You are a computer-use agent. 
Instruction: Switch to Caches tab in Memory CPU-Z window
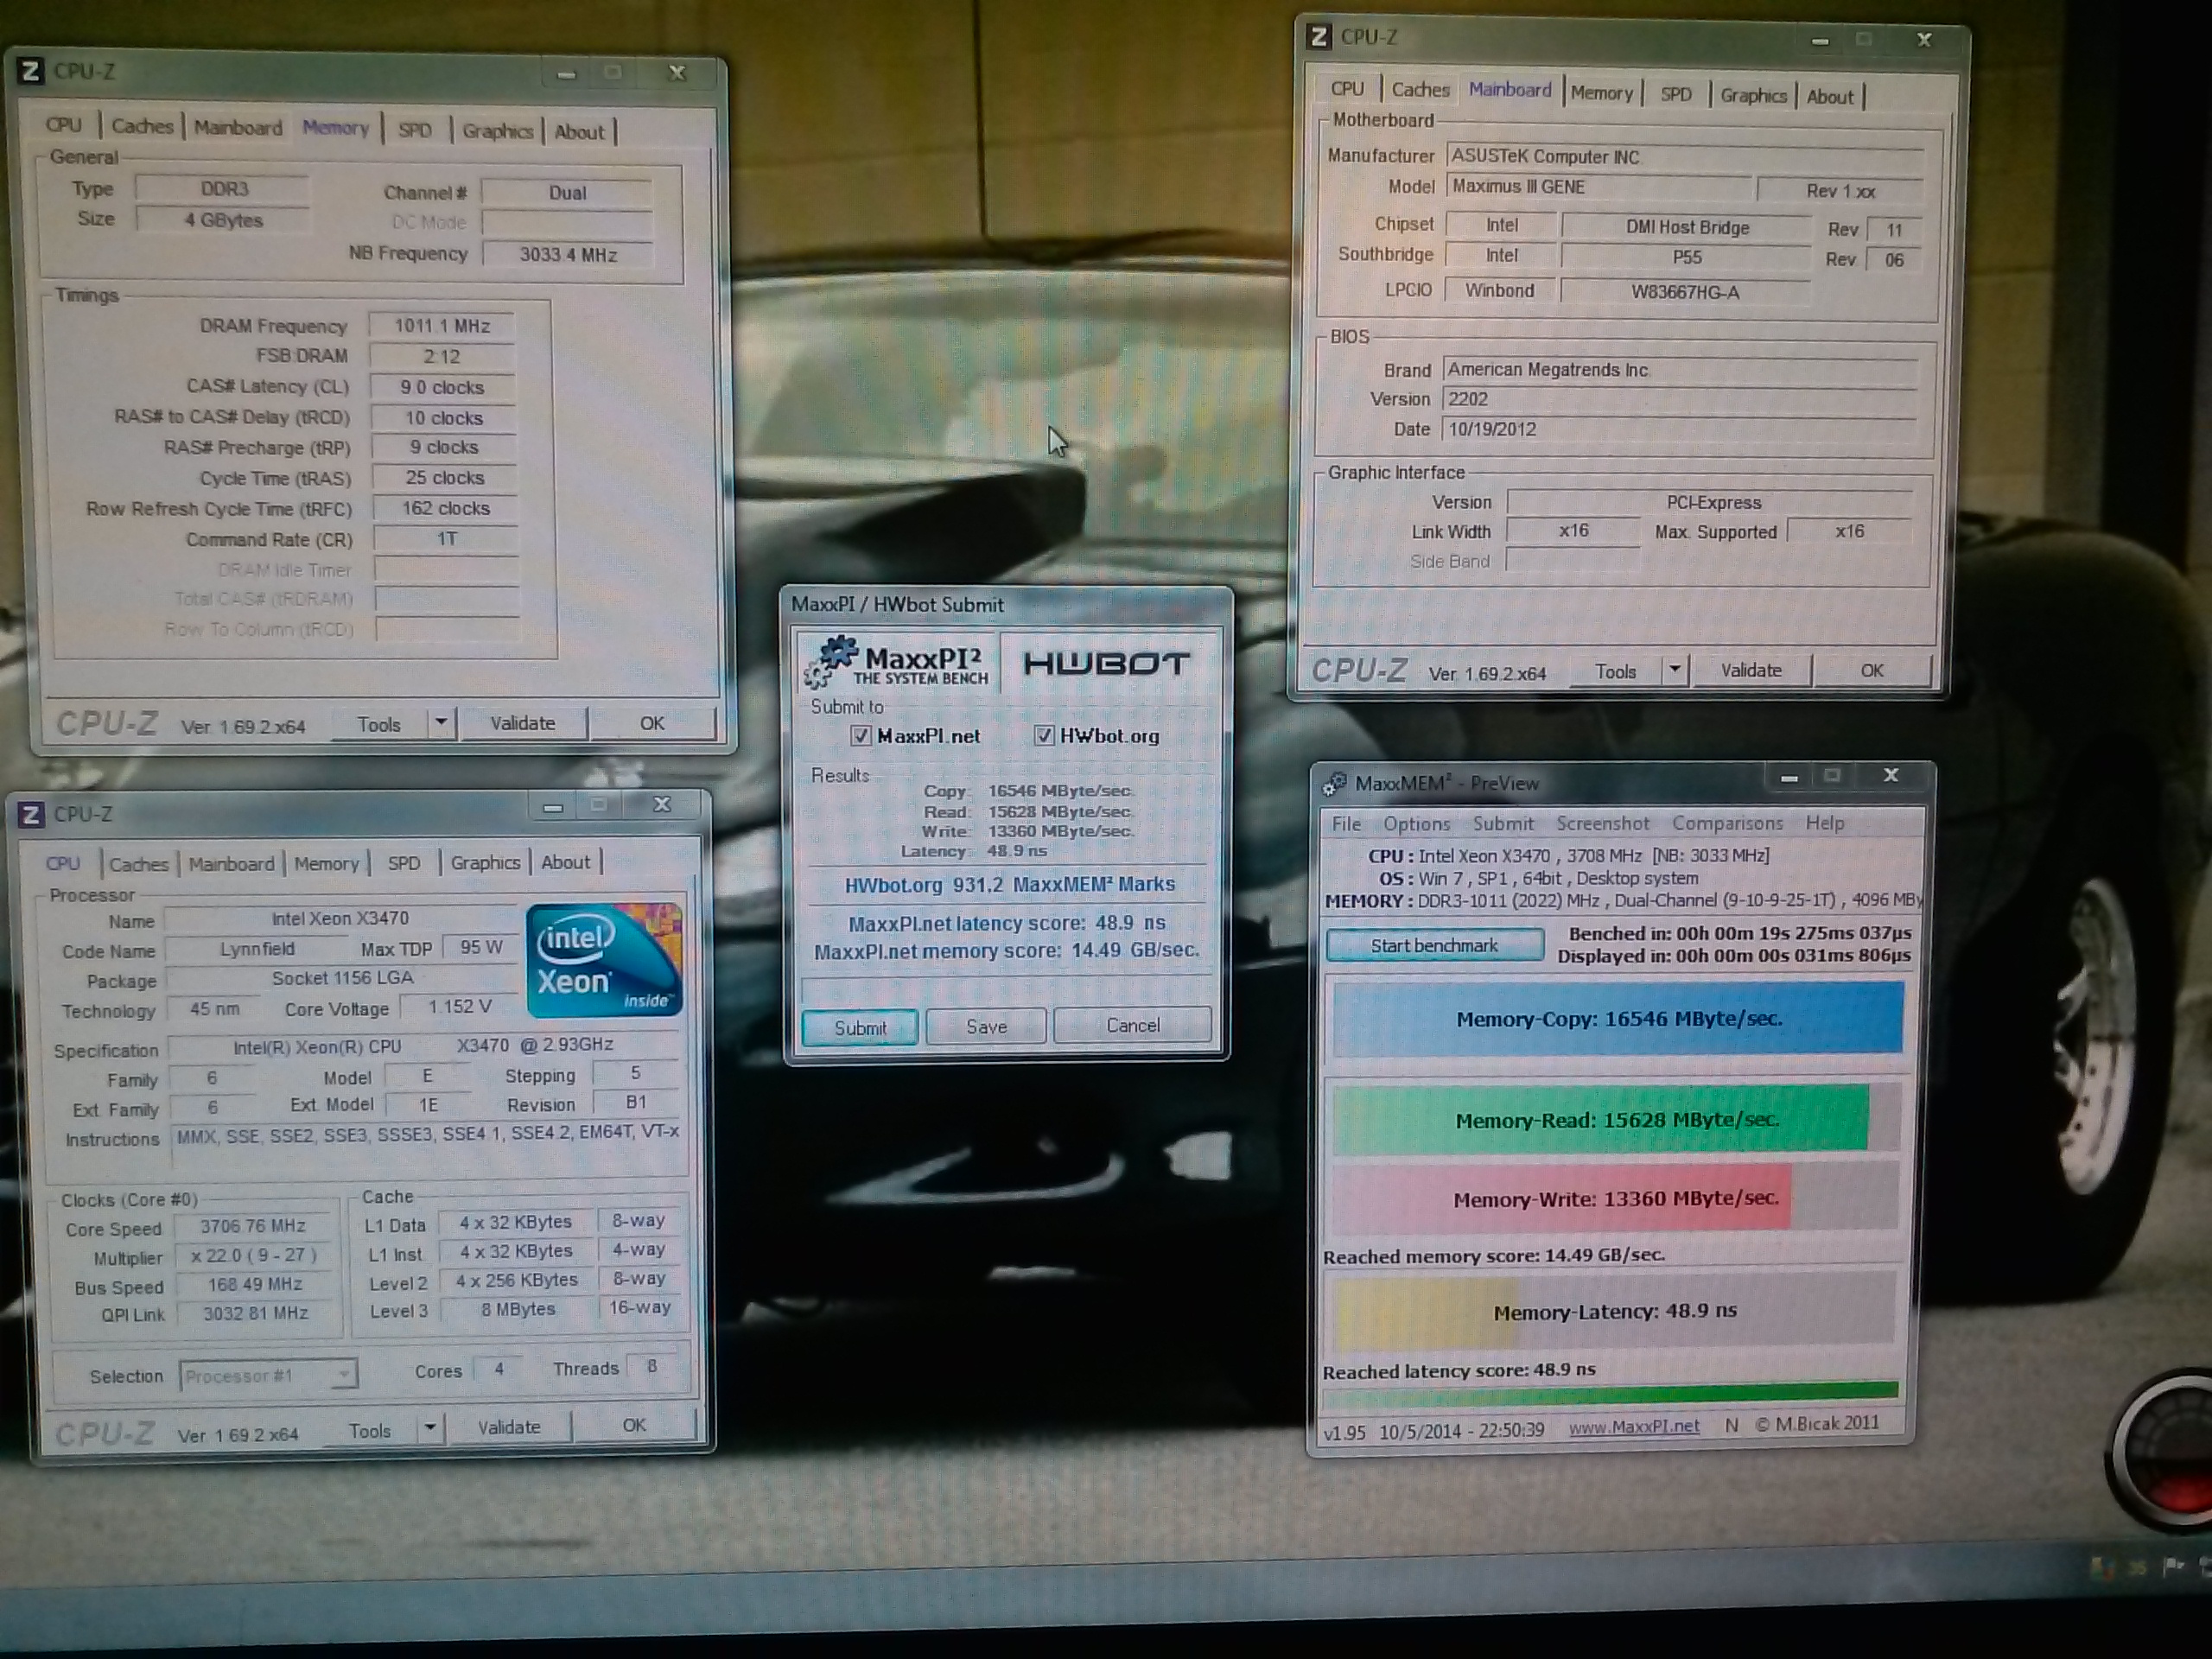[142, 126]
